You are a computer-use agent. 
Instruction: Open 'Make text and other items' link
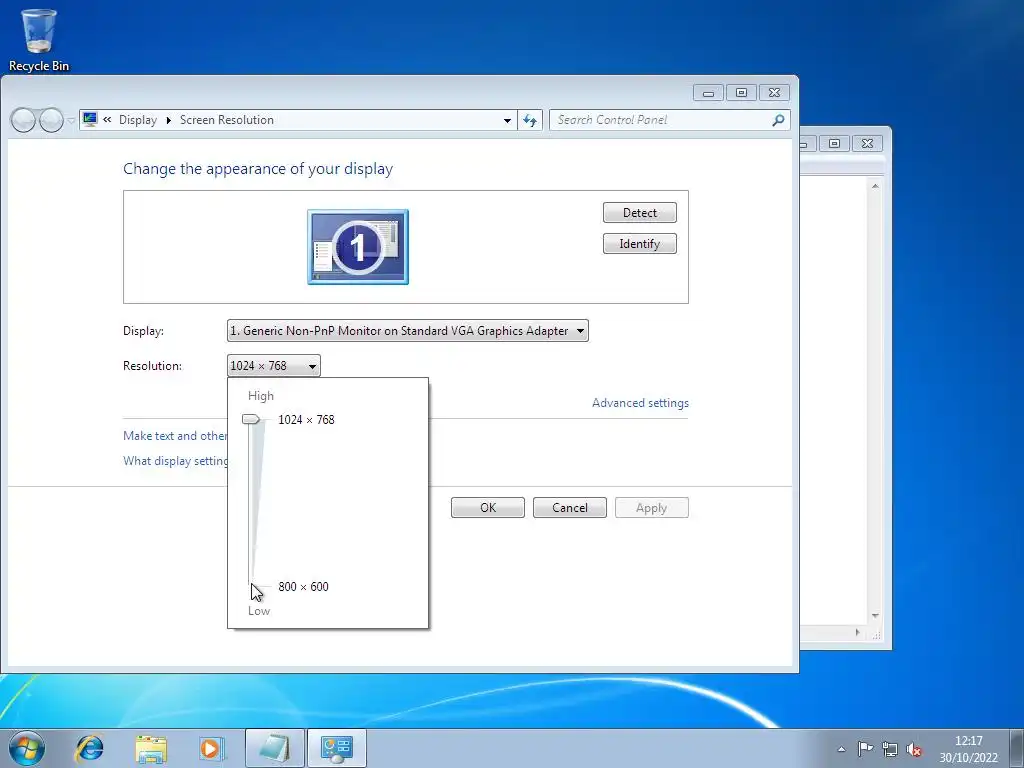click(x=175, y=436)
